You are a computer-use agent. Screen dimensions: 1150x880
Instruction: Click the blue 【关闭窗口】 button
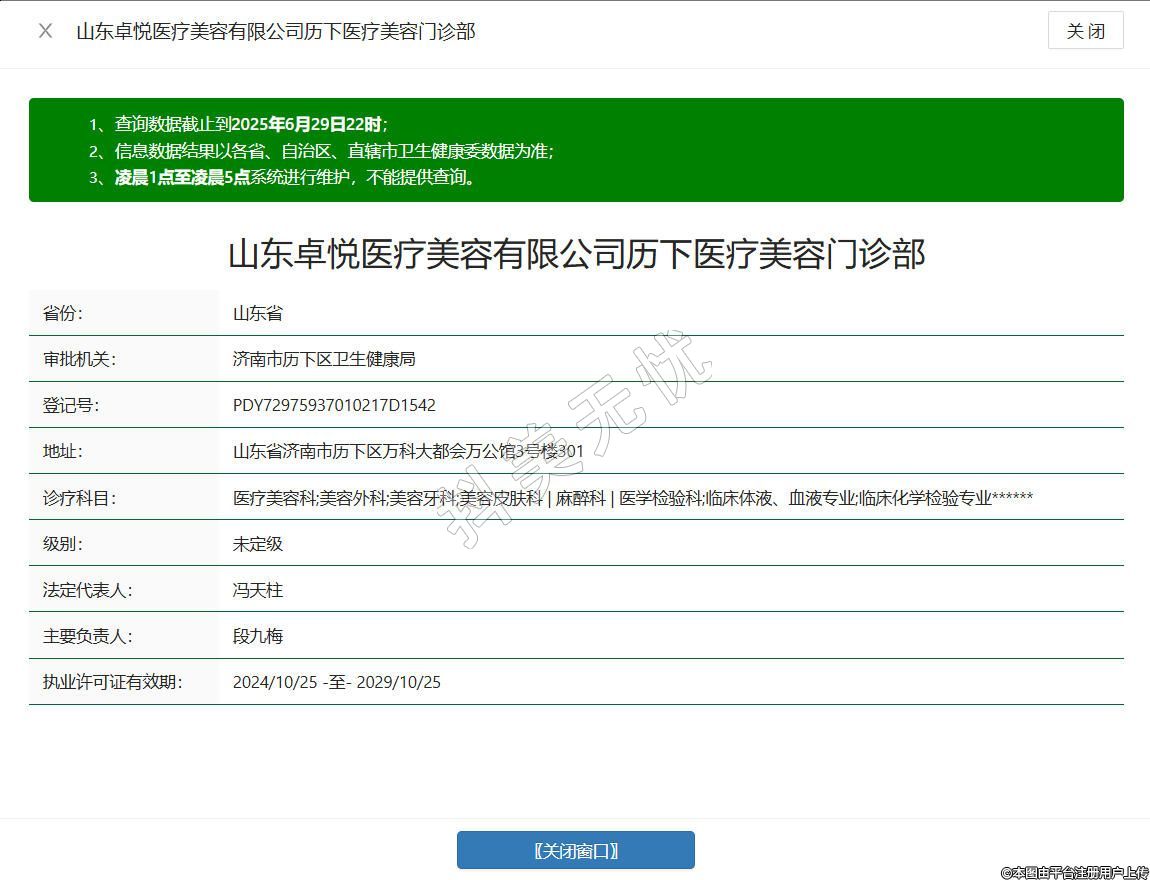pos(575,850)
